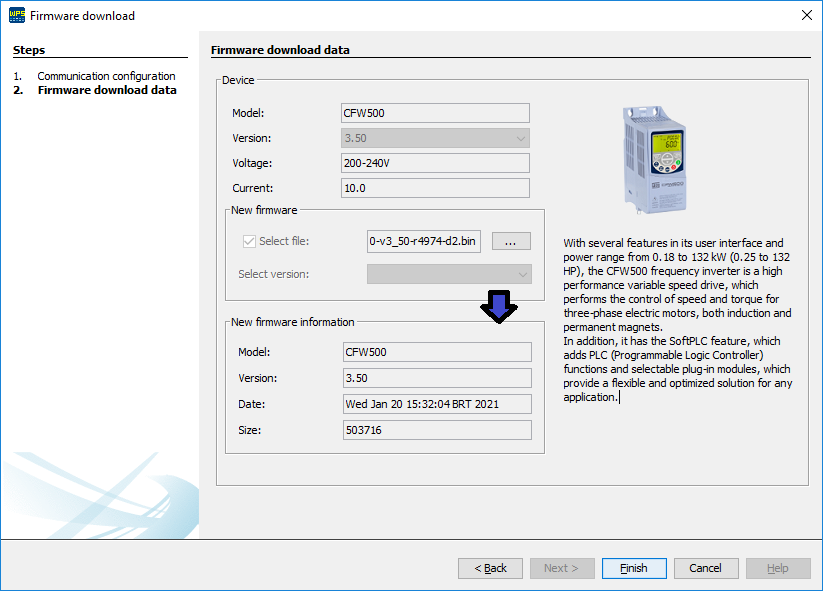Click the Finish button
The image size is (823, 591).
point(633,567)
